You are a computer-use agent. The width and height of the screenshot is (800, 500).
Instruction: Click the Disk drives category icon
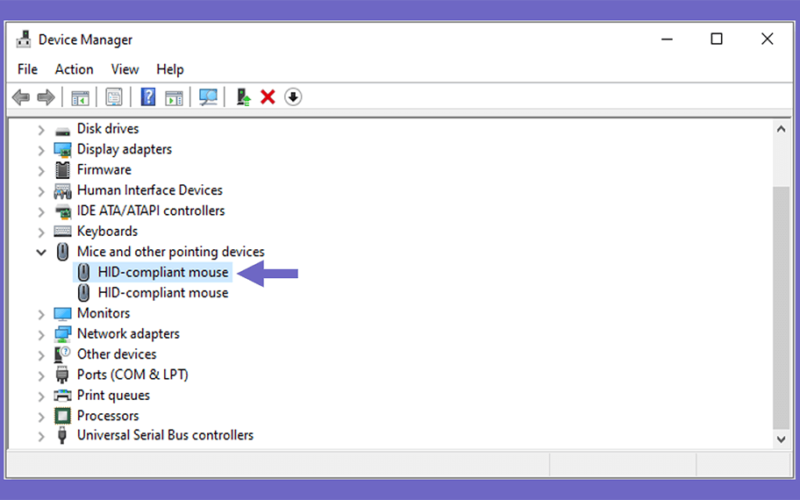(x=63, y=130)
